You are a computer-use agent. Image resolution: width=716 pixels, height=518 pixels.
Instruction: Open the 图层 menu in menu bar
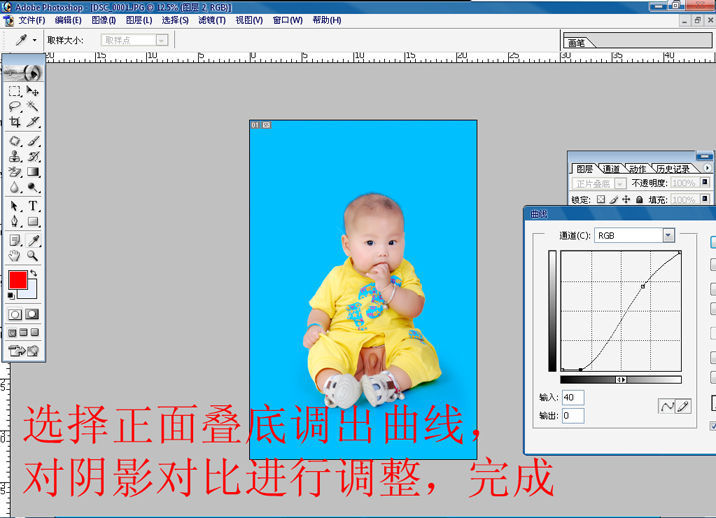[139, 20]
